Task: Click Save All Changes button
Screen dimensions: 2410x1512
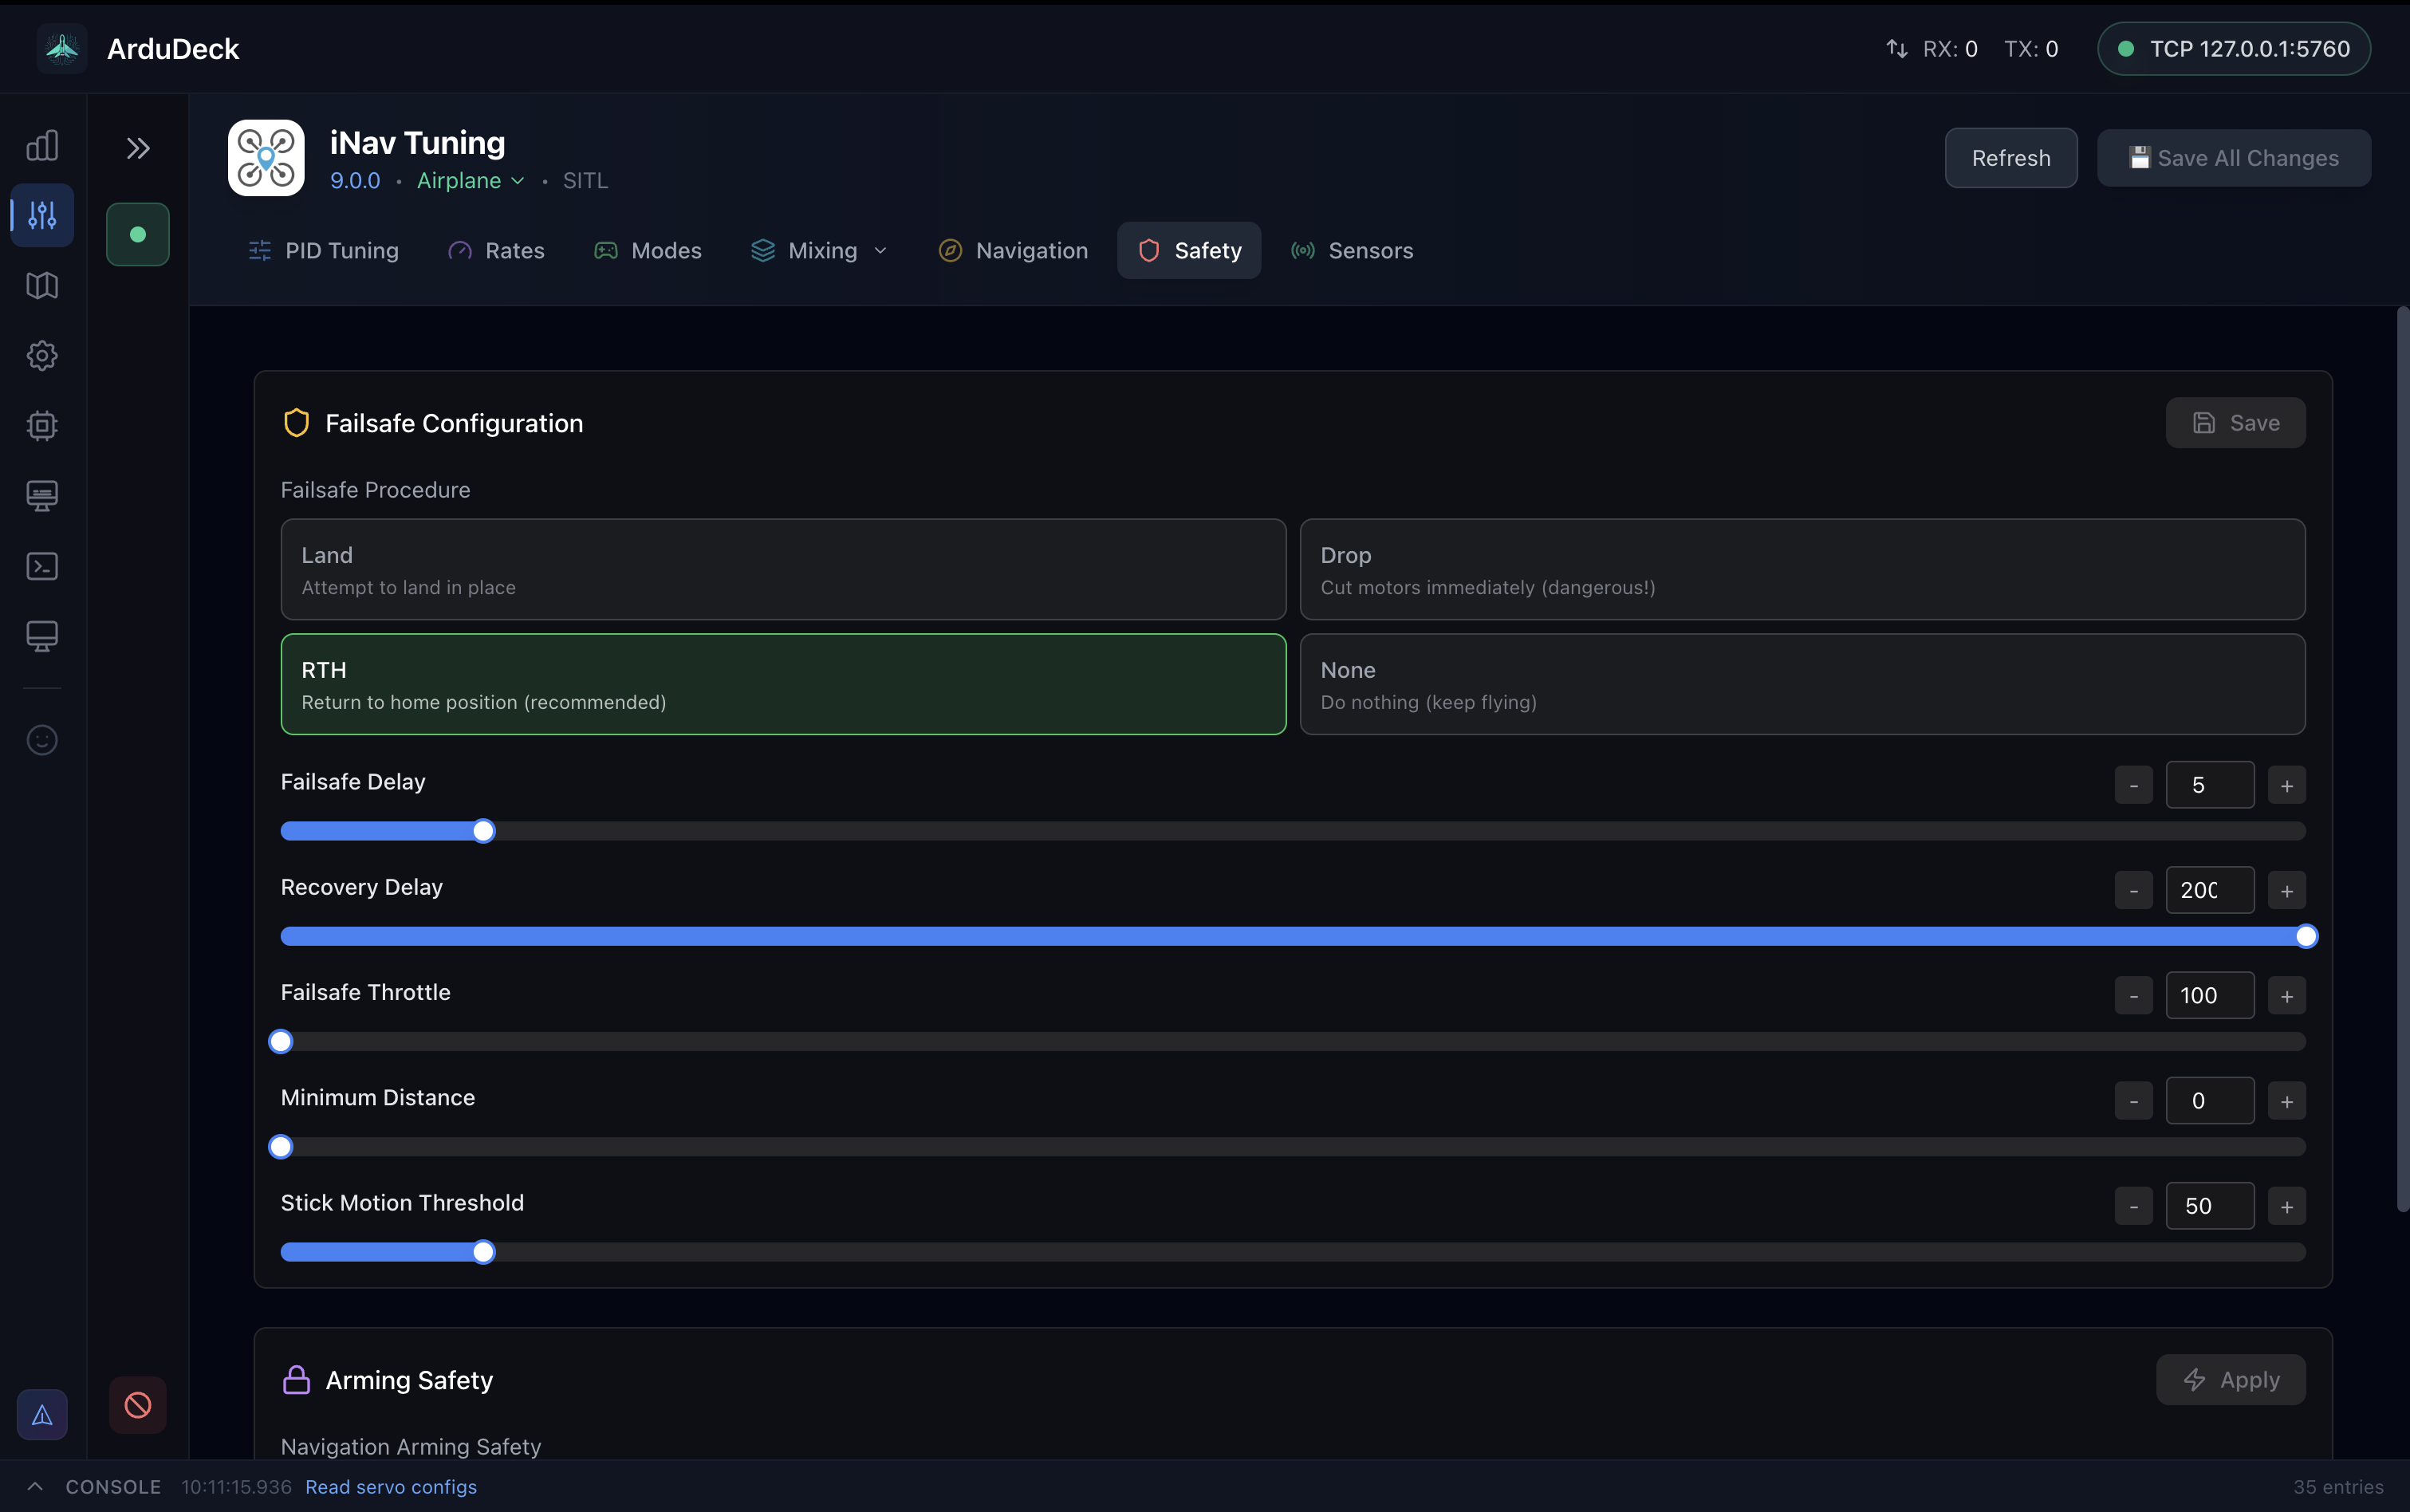Action: pos(2233,158)
